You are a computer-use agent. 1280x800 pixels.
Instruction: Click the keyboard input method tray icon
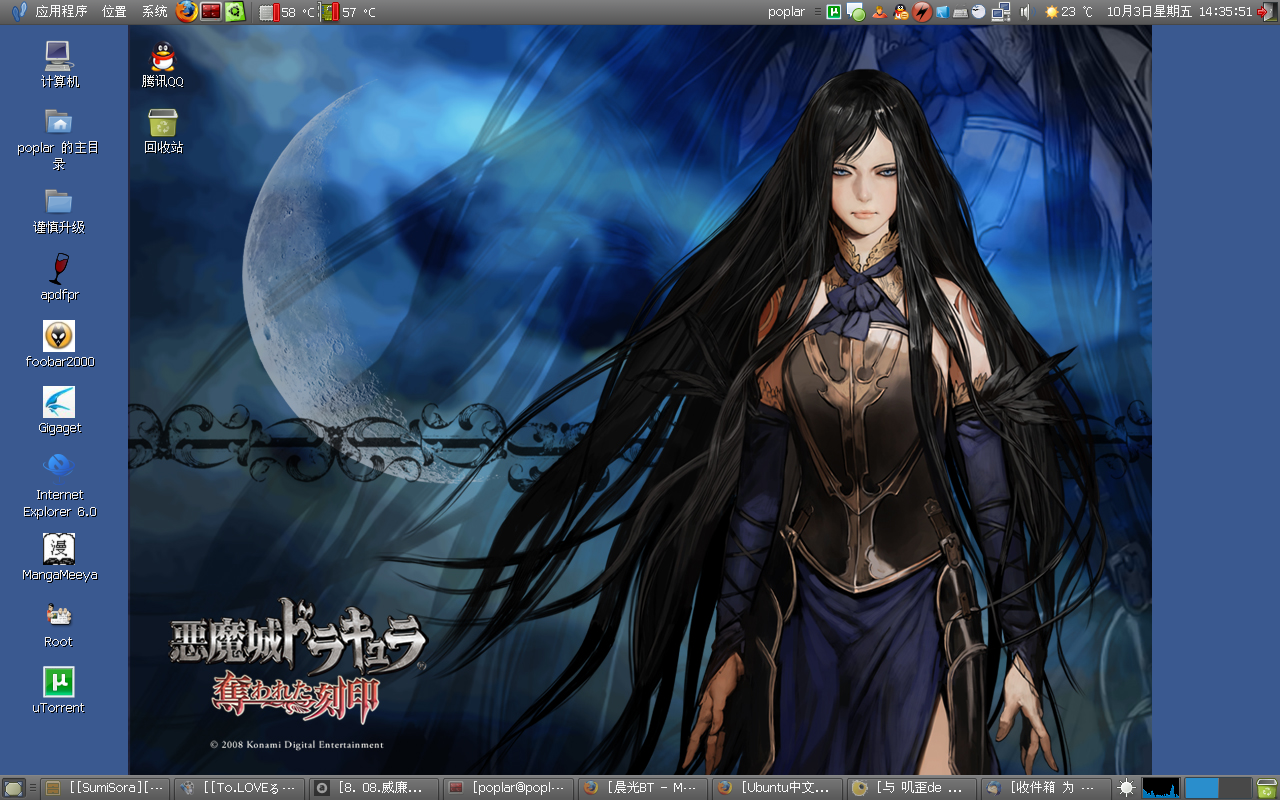click(x=960, y=12)
